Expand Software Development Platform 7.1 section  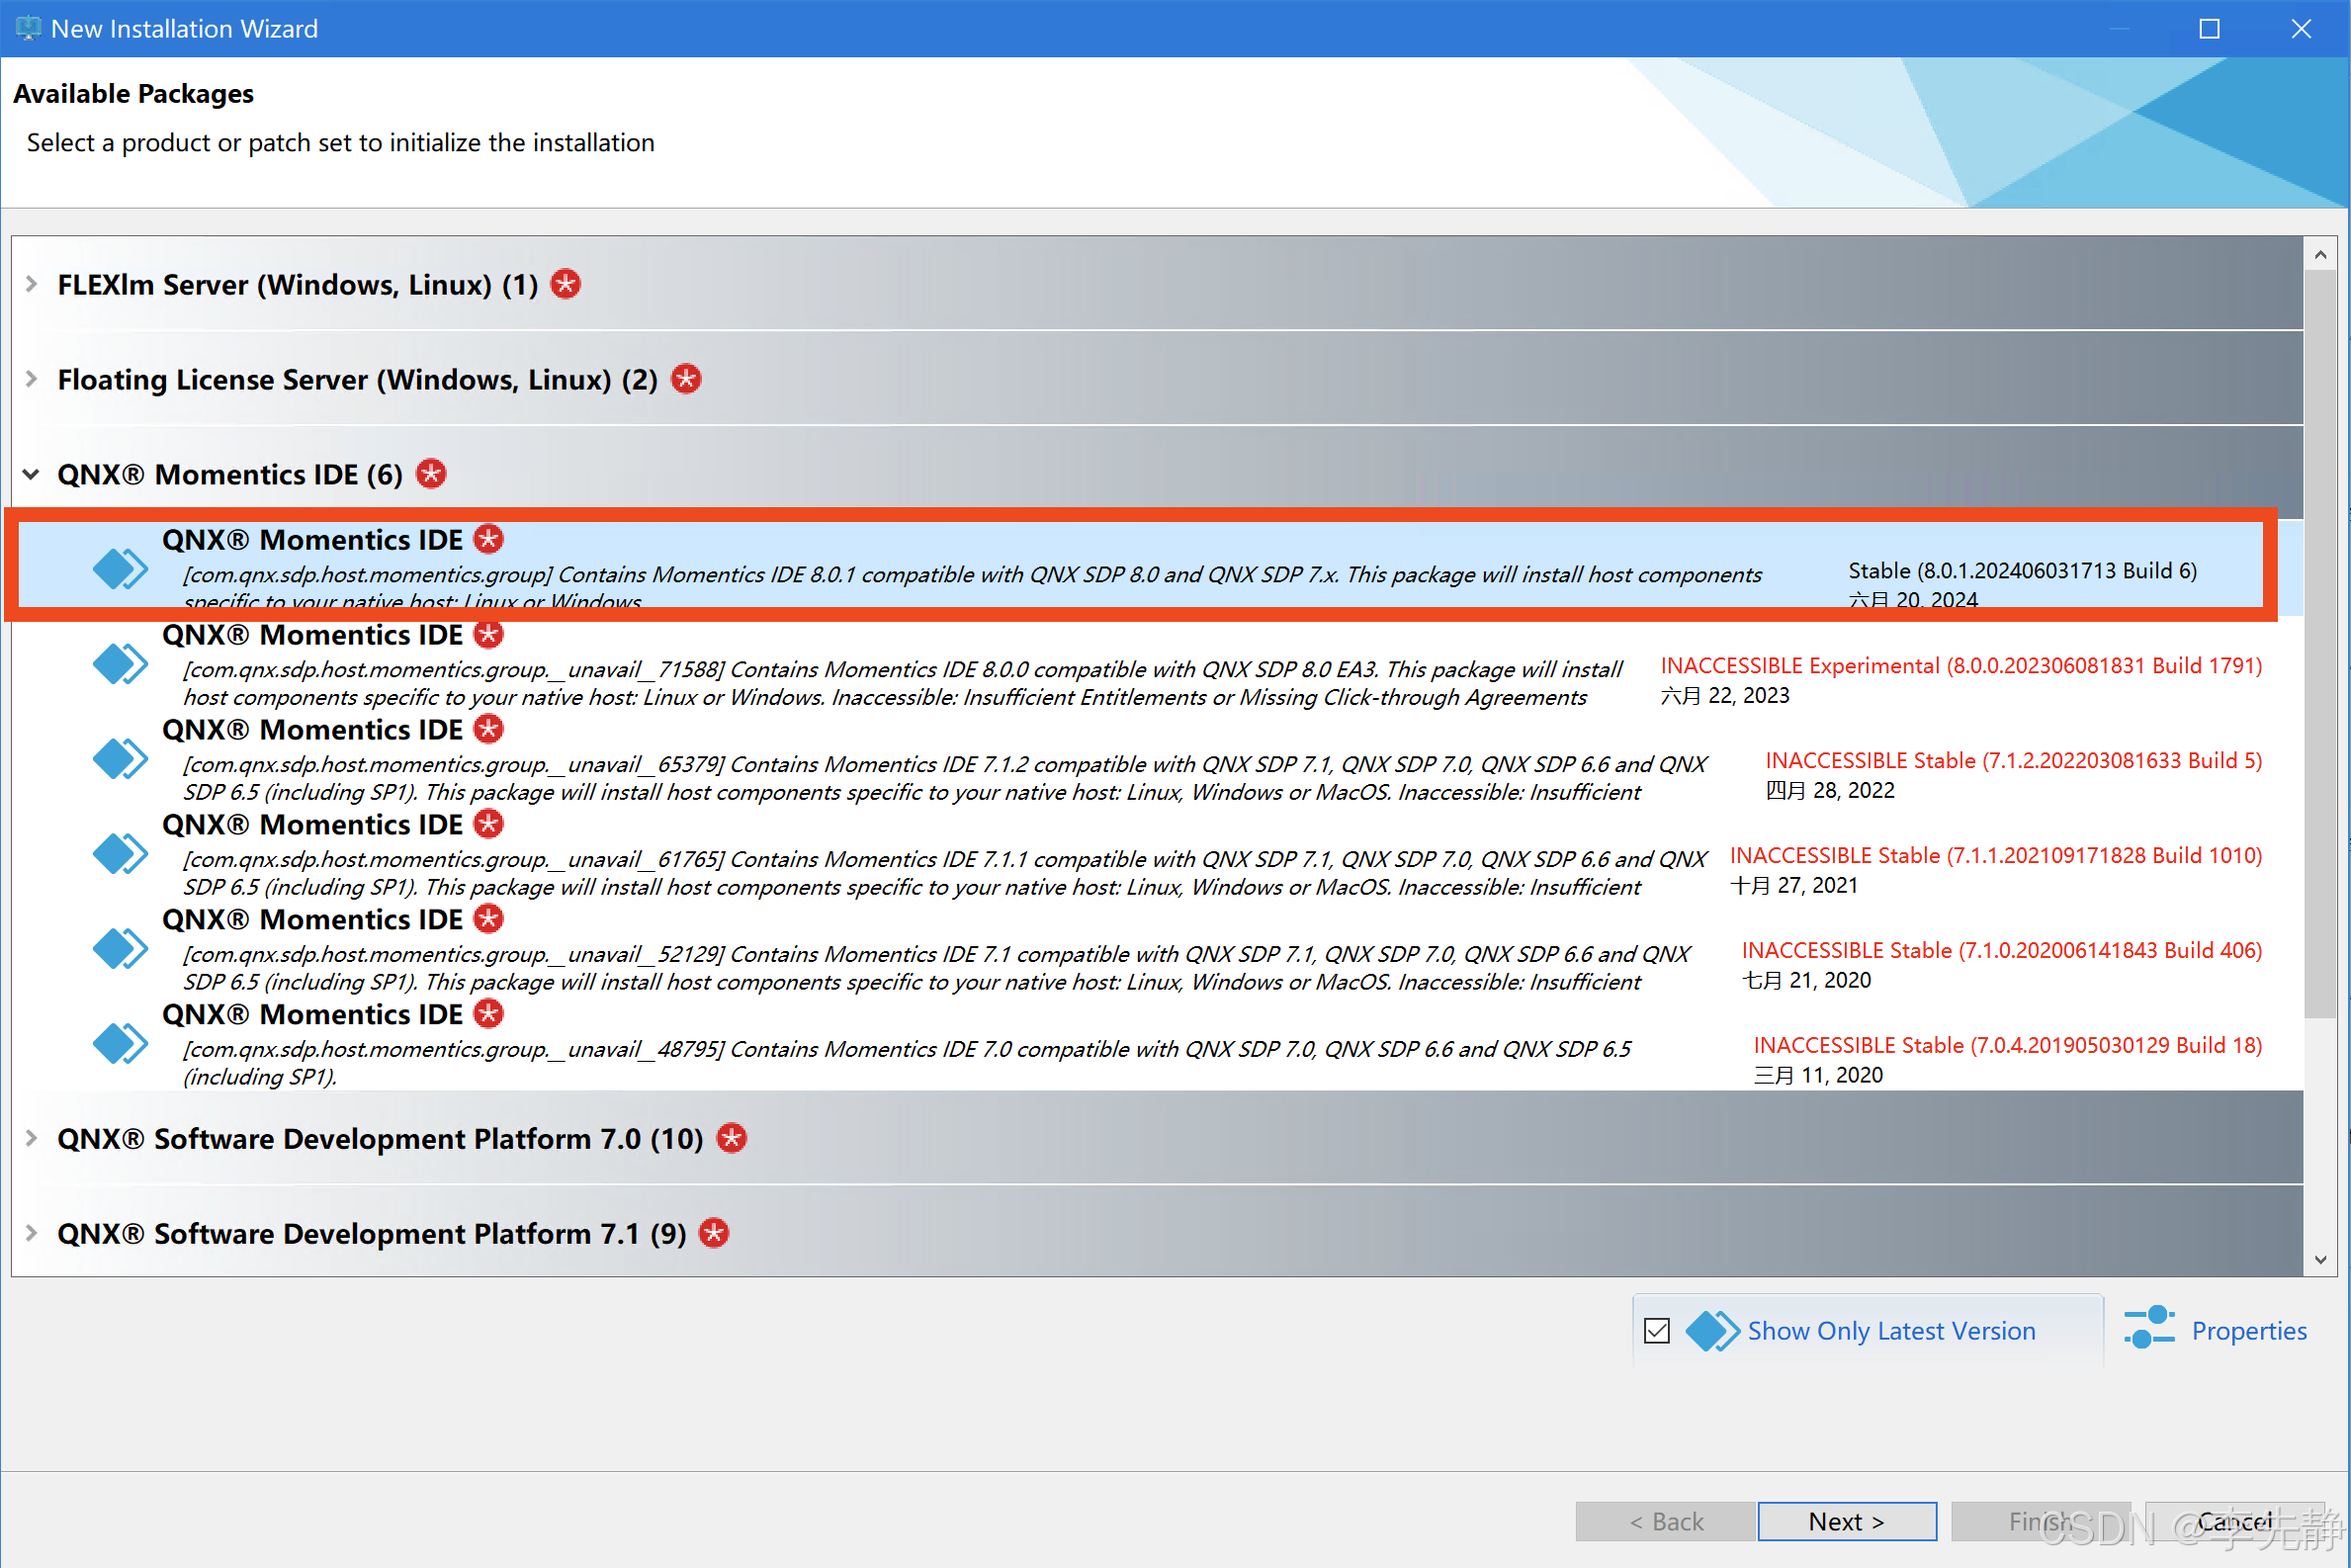[31, 1232]
